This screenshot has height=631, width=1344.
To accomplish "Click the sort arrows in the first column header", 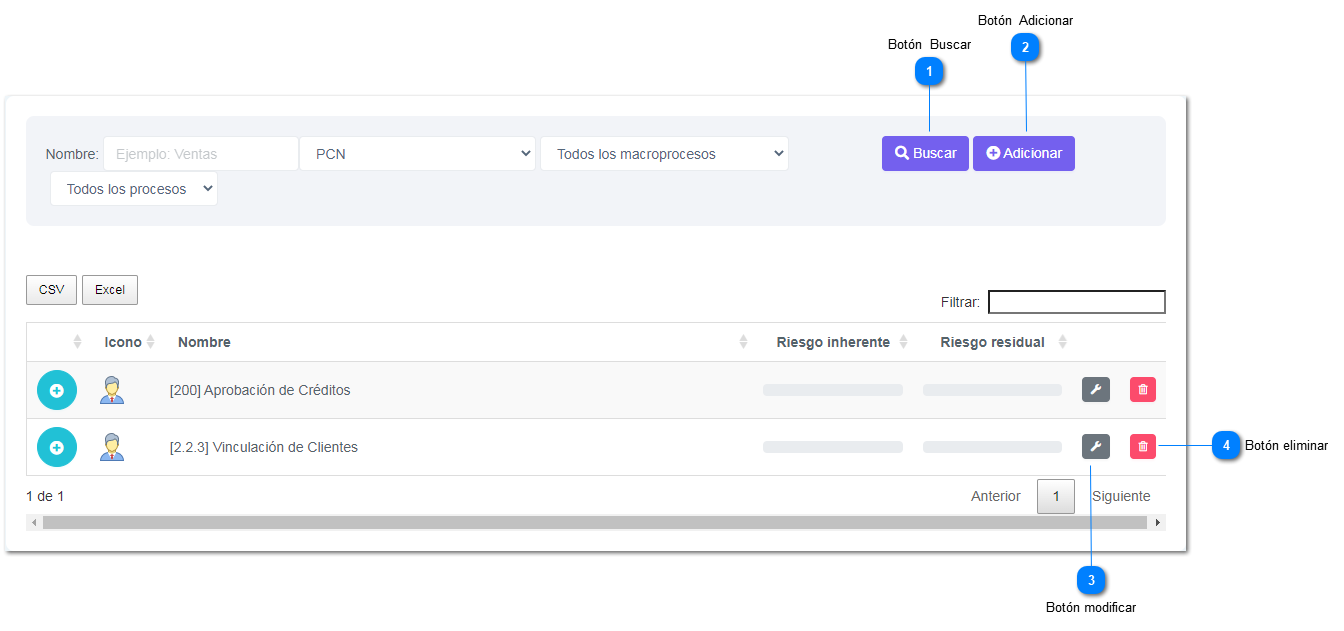I will click(x=77, y=342).
